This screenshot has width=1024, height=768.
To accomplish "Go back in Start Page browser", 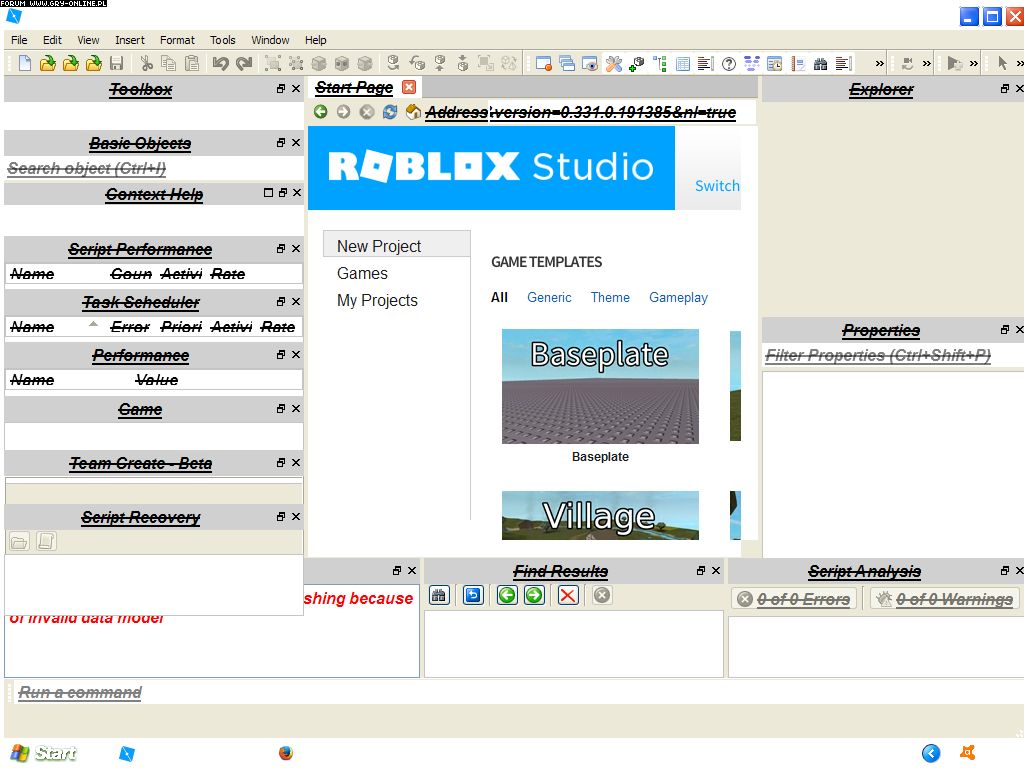I will 320,112.
